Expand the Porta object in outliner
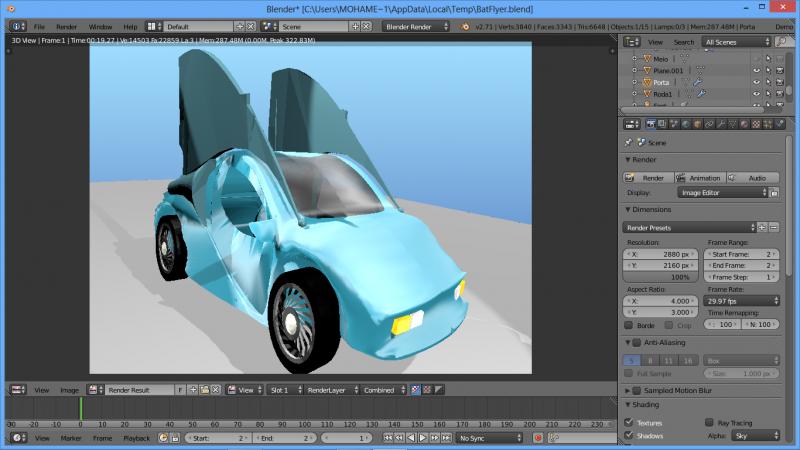 (x=634, y=82)
